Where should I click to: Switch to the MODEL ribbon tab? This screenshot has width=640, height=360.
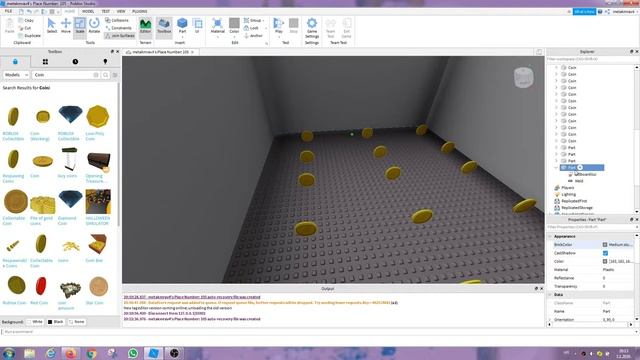[88, 11]
